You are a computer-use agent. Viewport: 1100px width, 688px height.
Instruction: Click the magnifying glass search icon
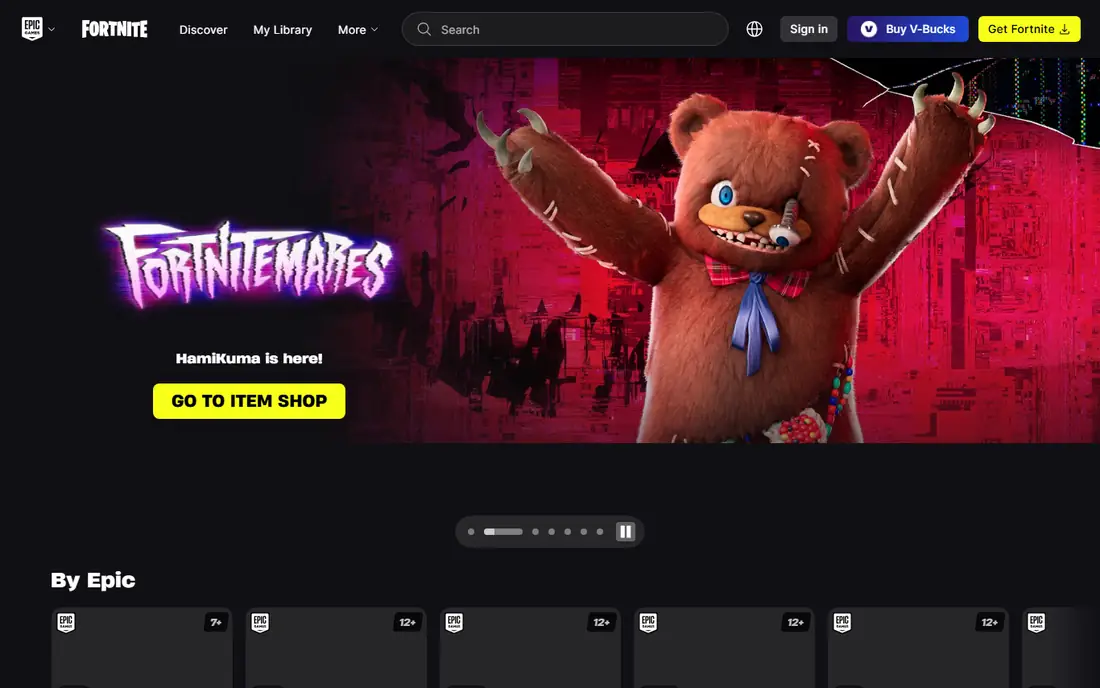424,29
